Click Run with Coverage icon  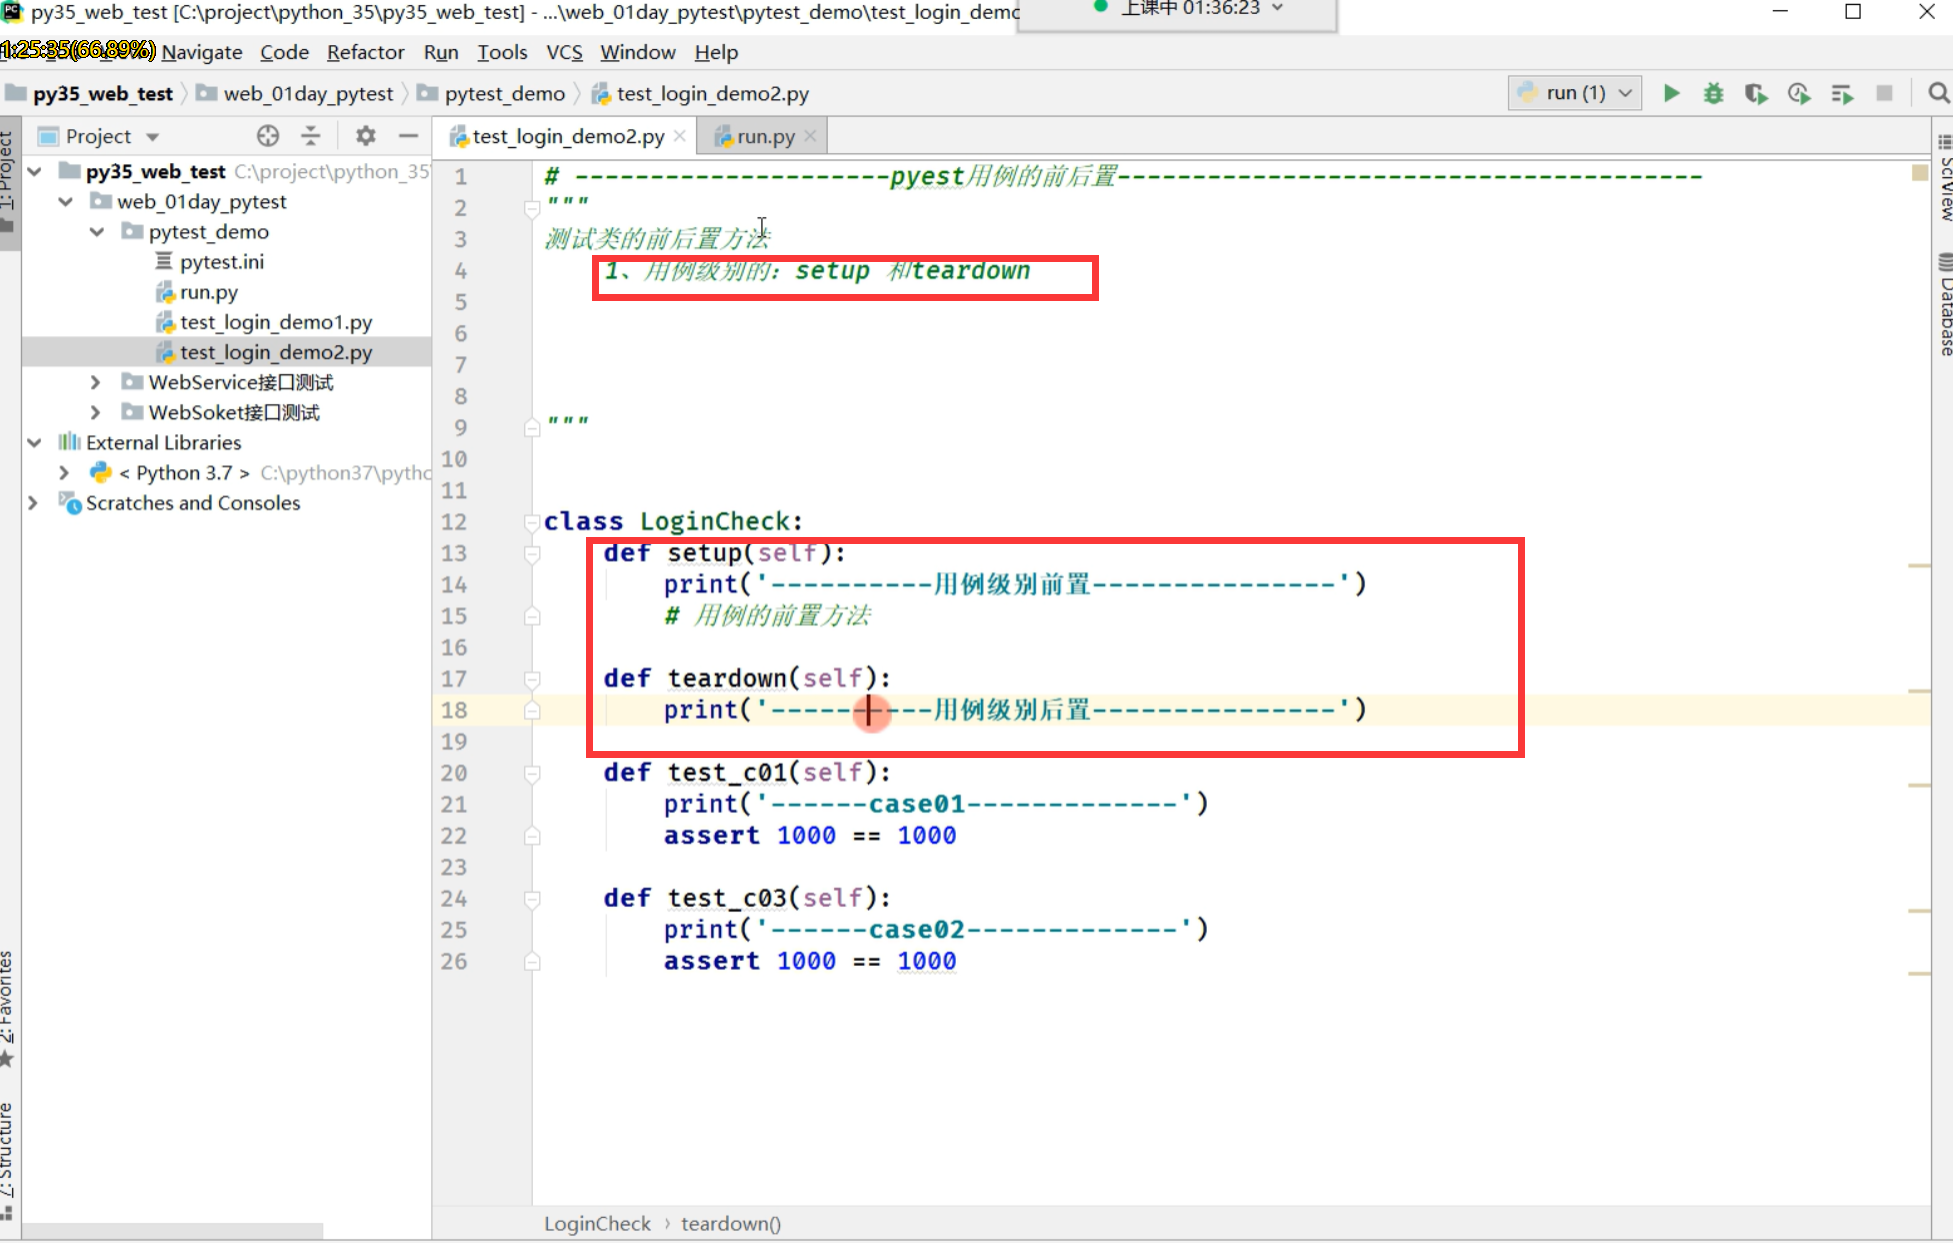click(1756, 93)
